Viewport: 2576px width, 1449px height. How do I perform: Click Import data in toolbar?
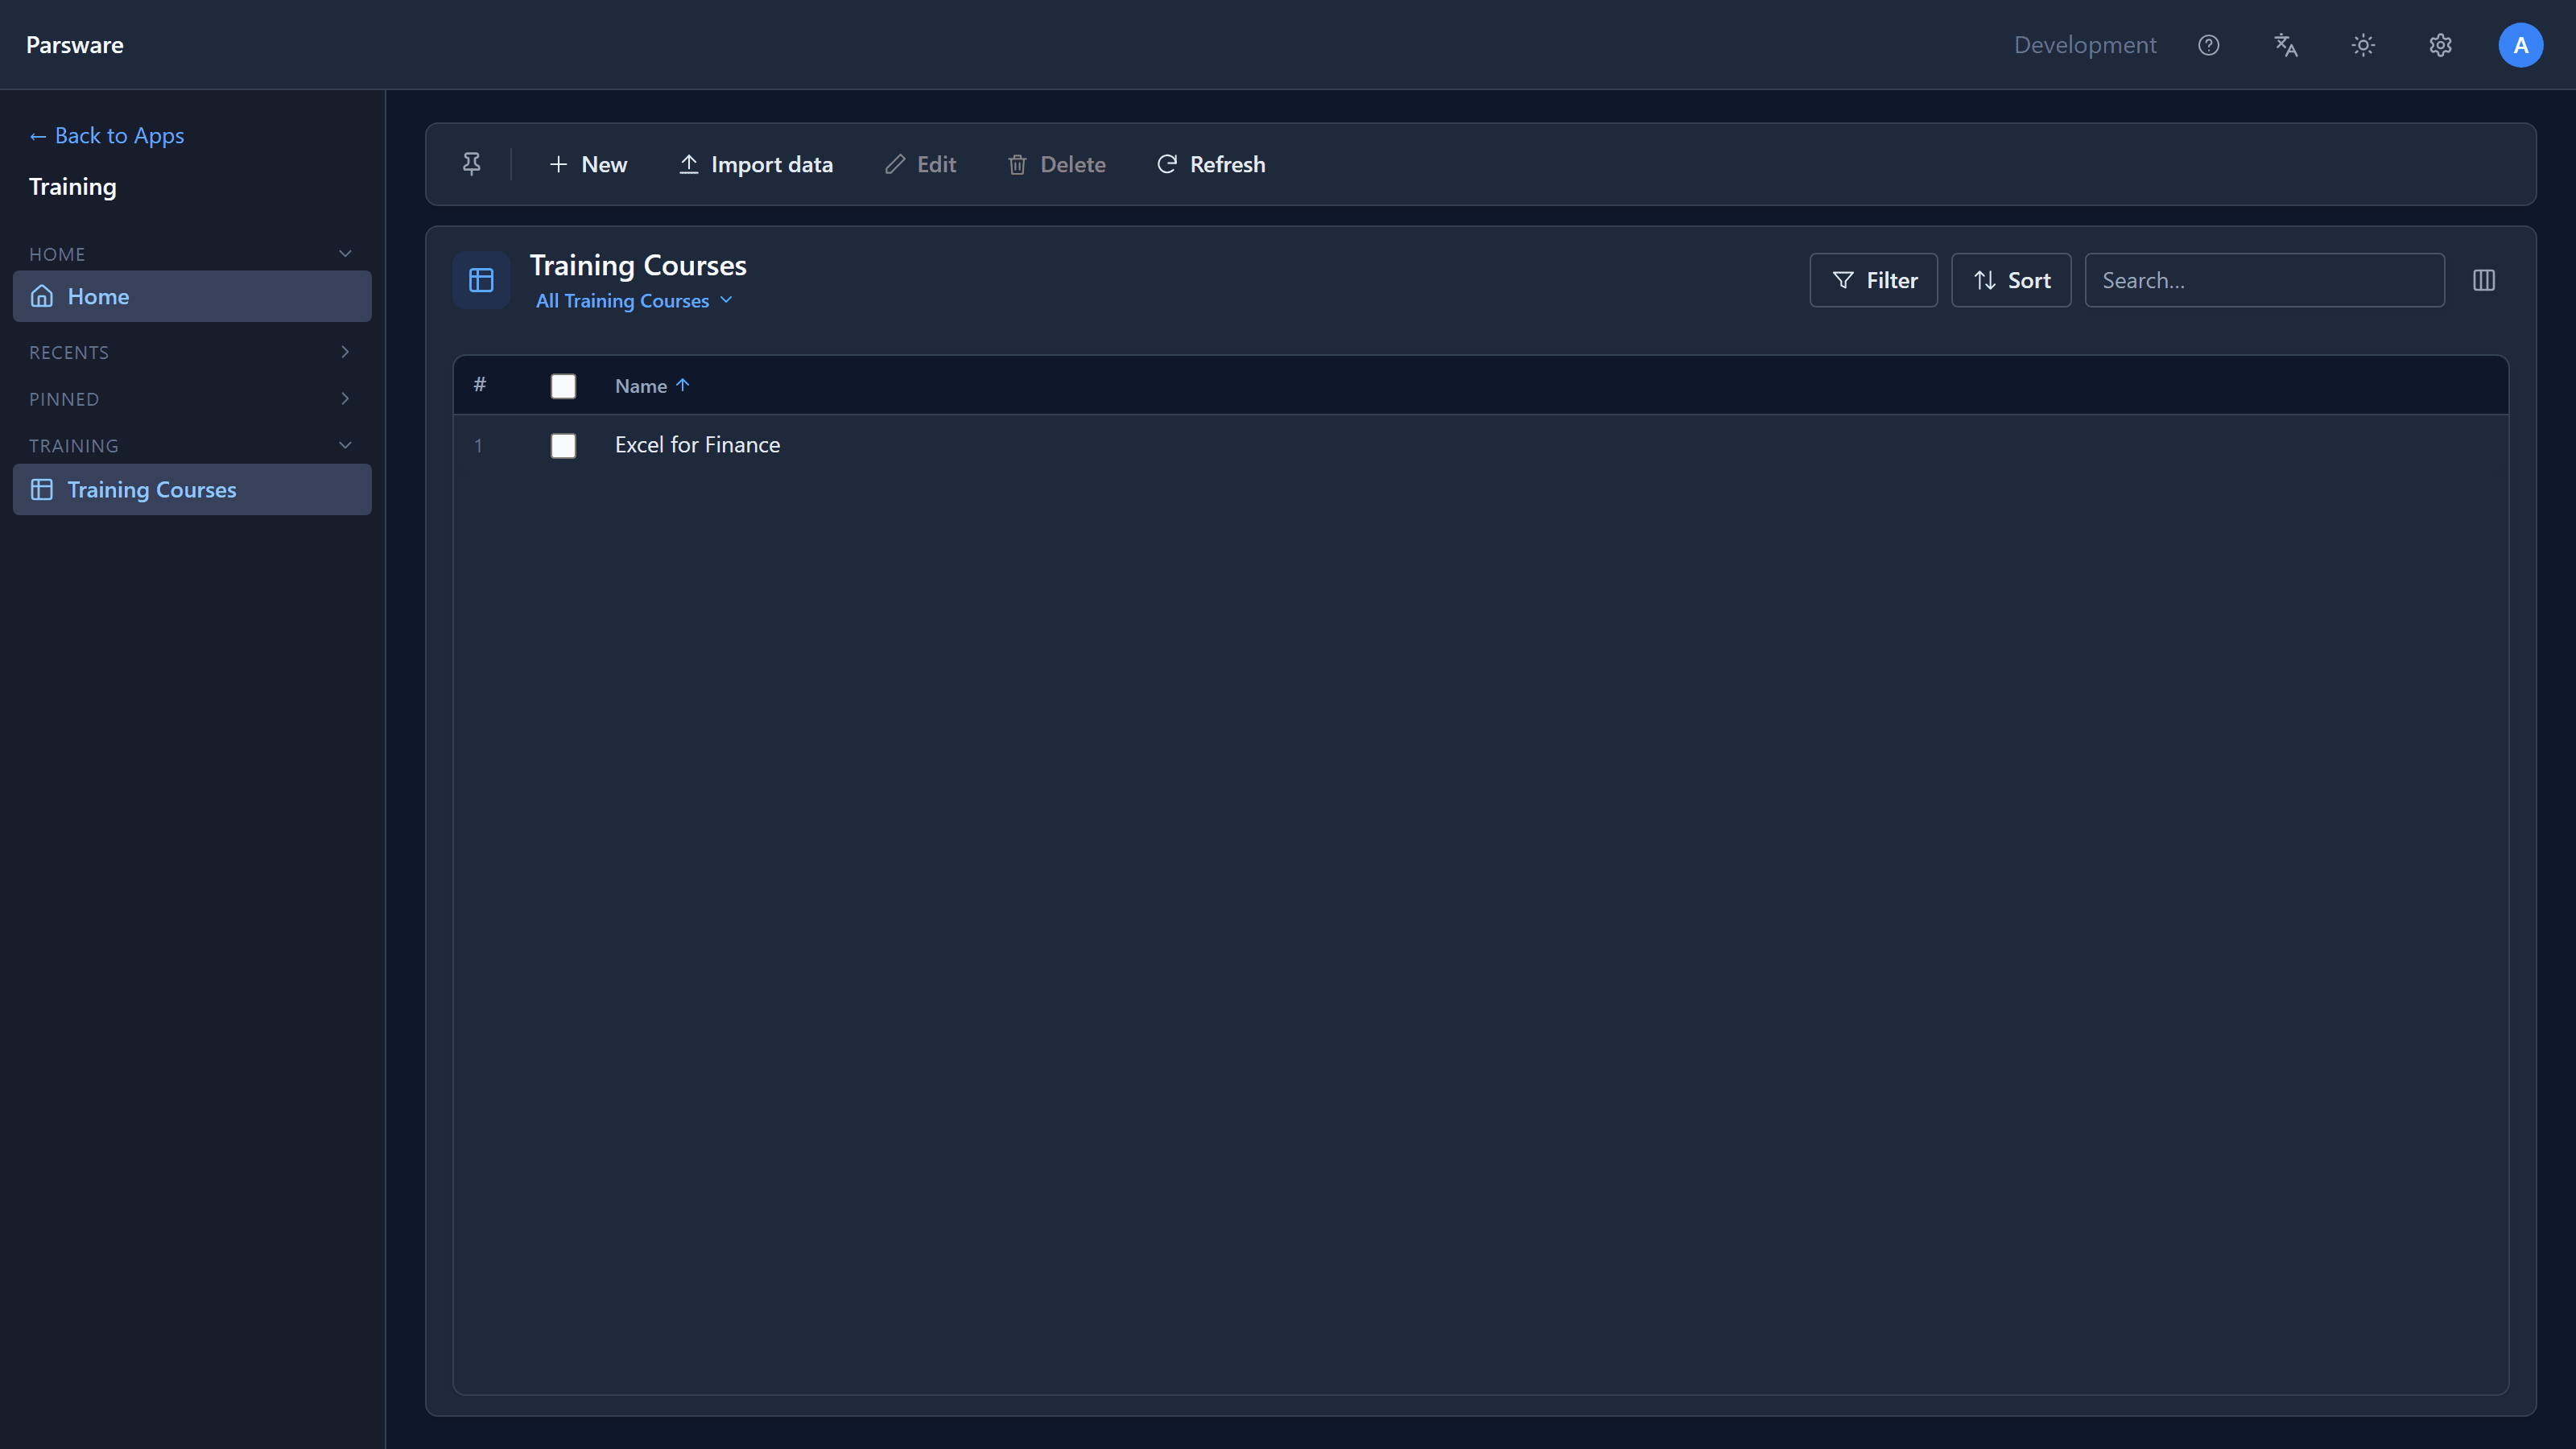tap(756, 164)
